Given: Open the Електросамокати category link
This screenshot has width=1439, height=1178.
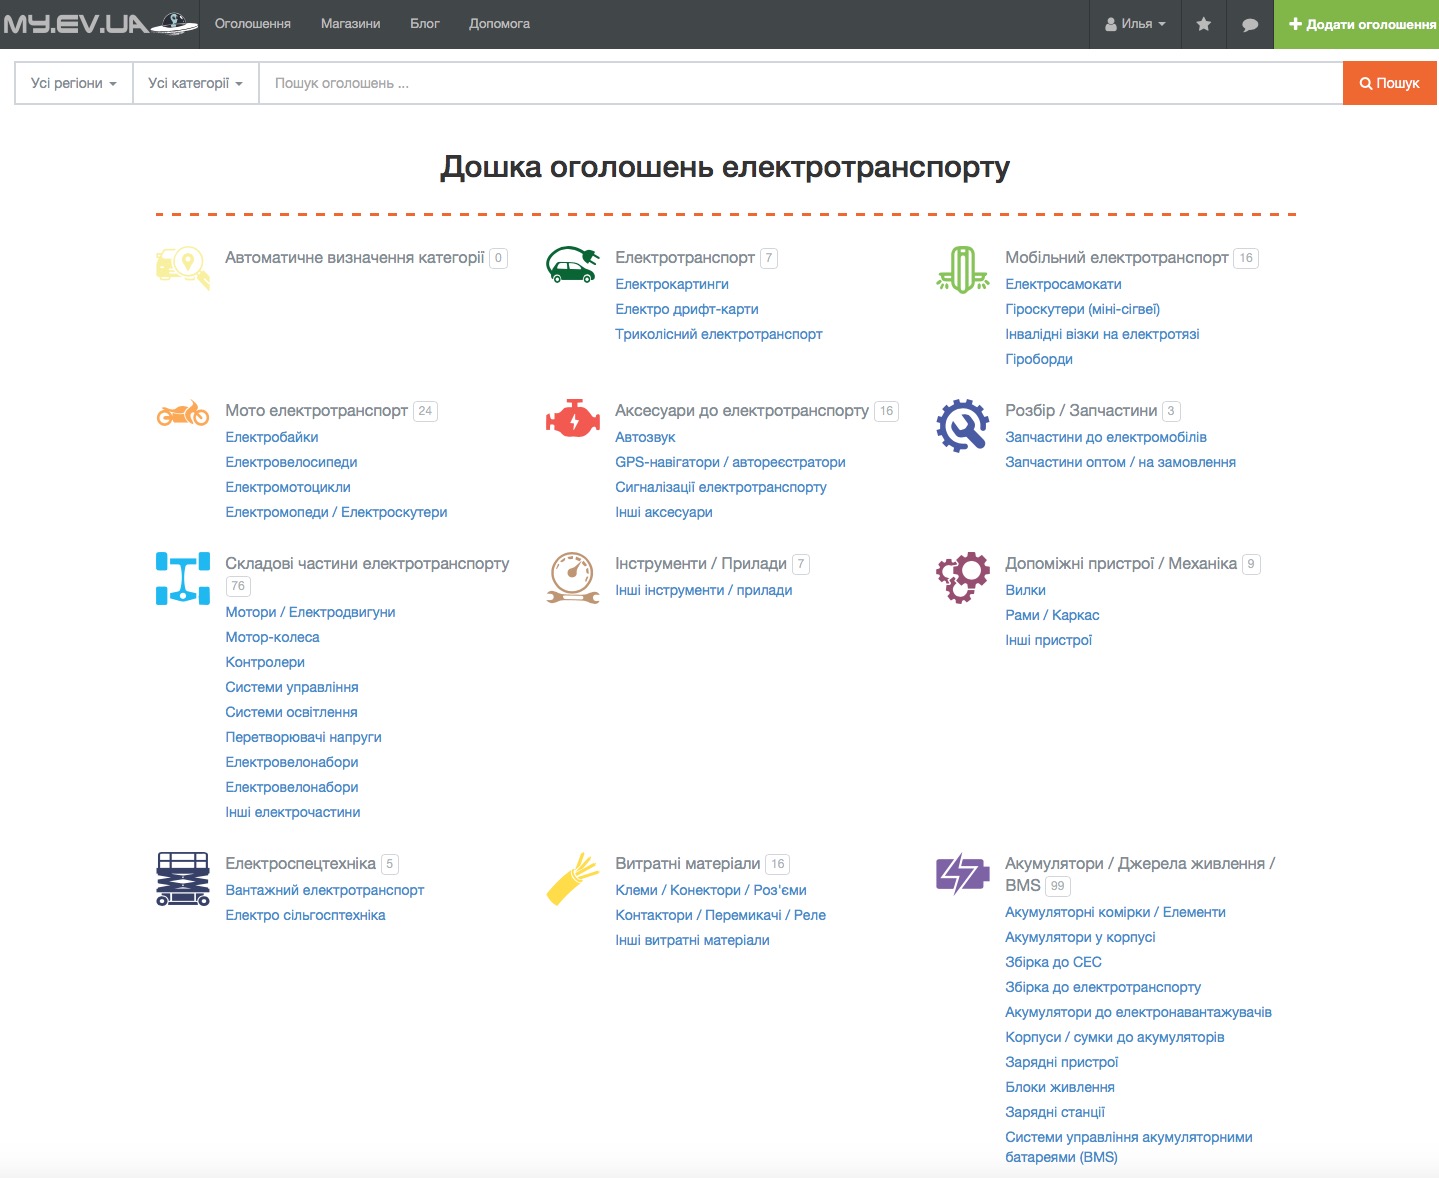Looking at the screenshot, I should tap(1063, 284).
